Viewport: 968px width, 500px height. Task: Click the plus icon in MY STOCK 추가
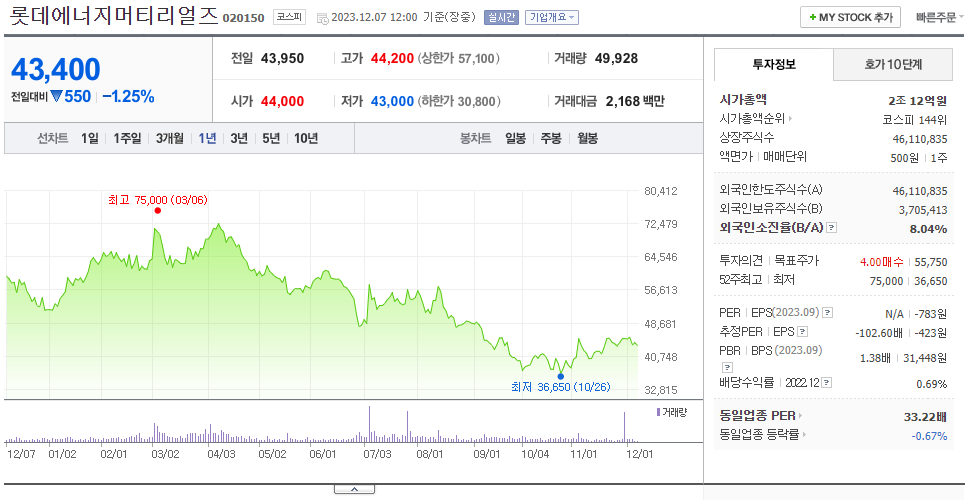point(812,18)
